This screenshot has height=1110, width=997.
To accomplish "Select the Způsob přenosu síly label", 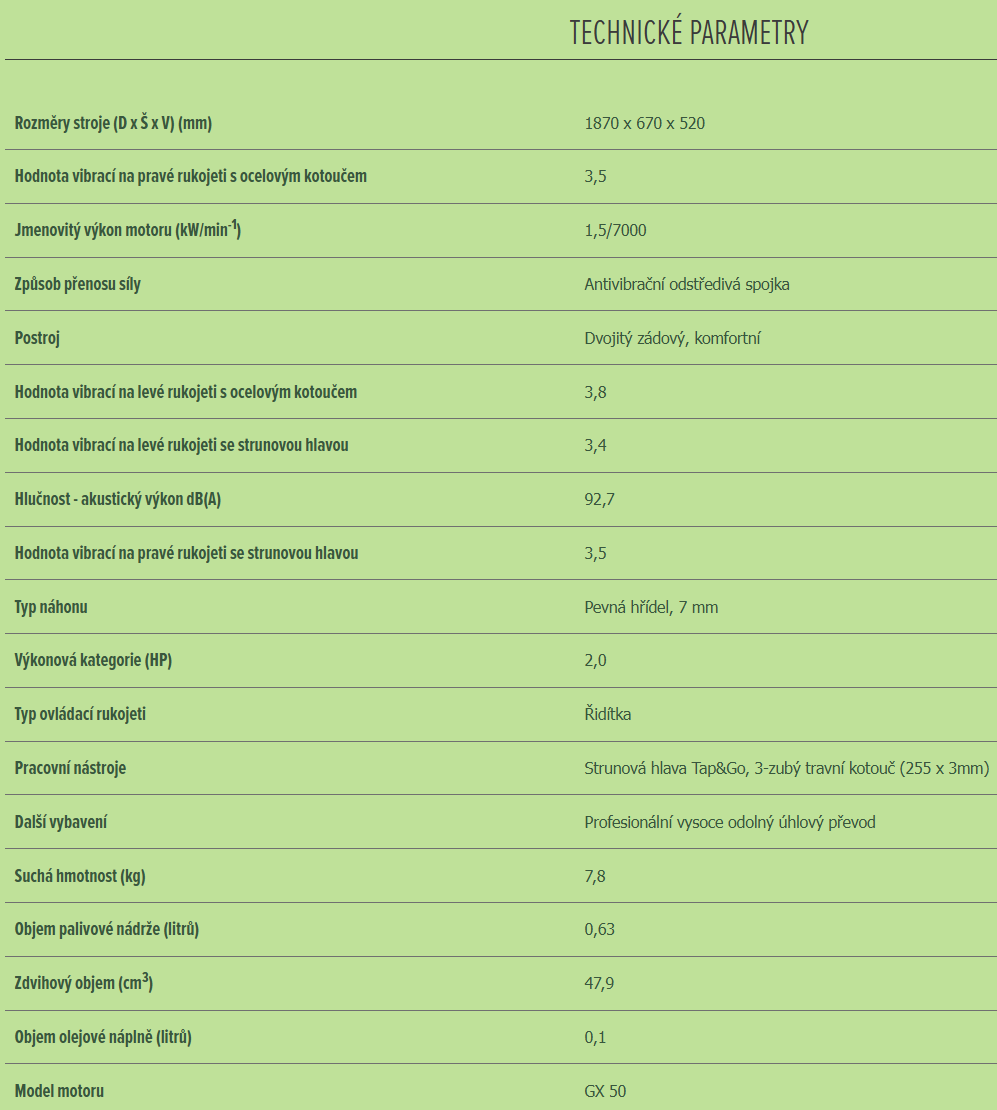I will [78, 284].
